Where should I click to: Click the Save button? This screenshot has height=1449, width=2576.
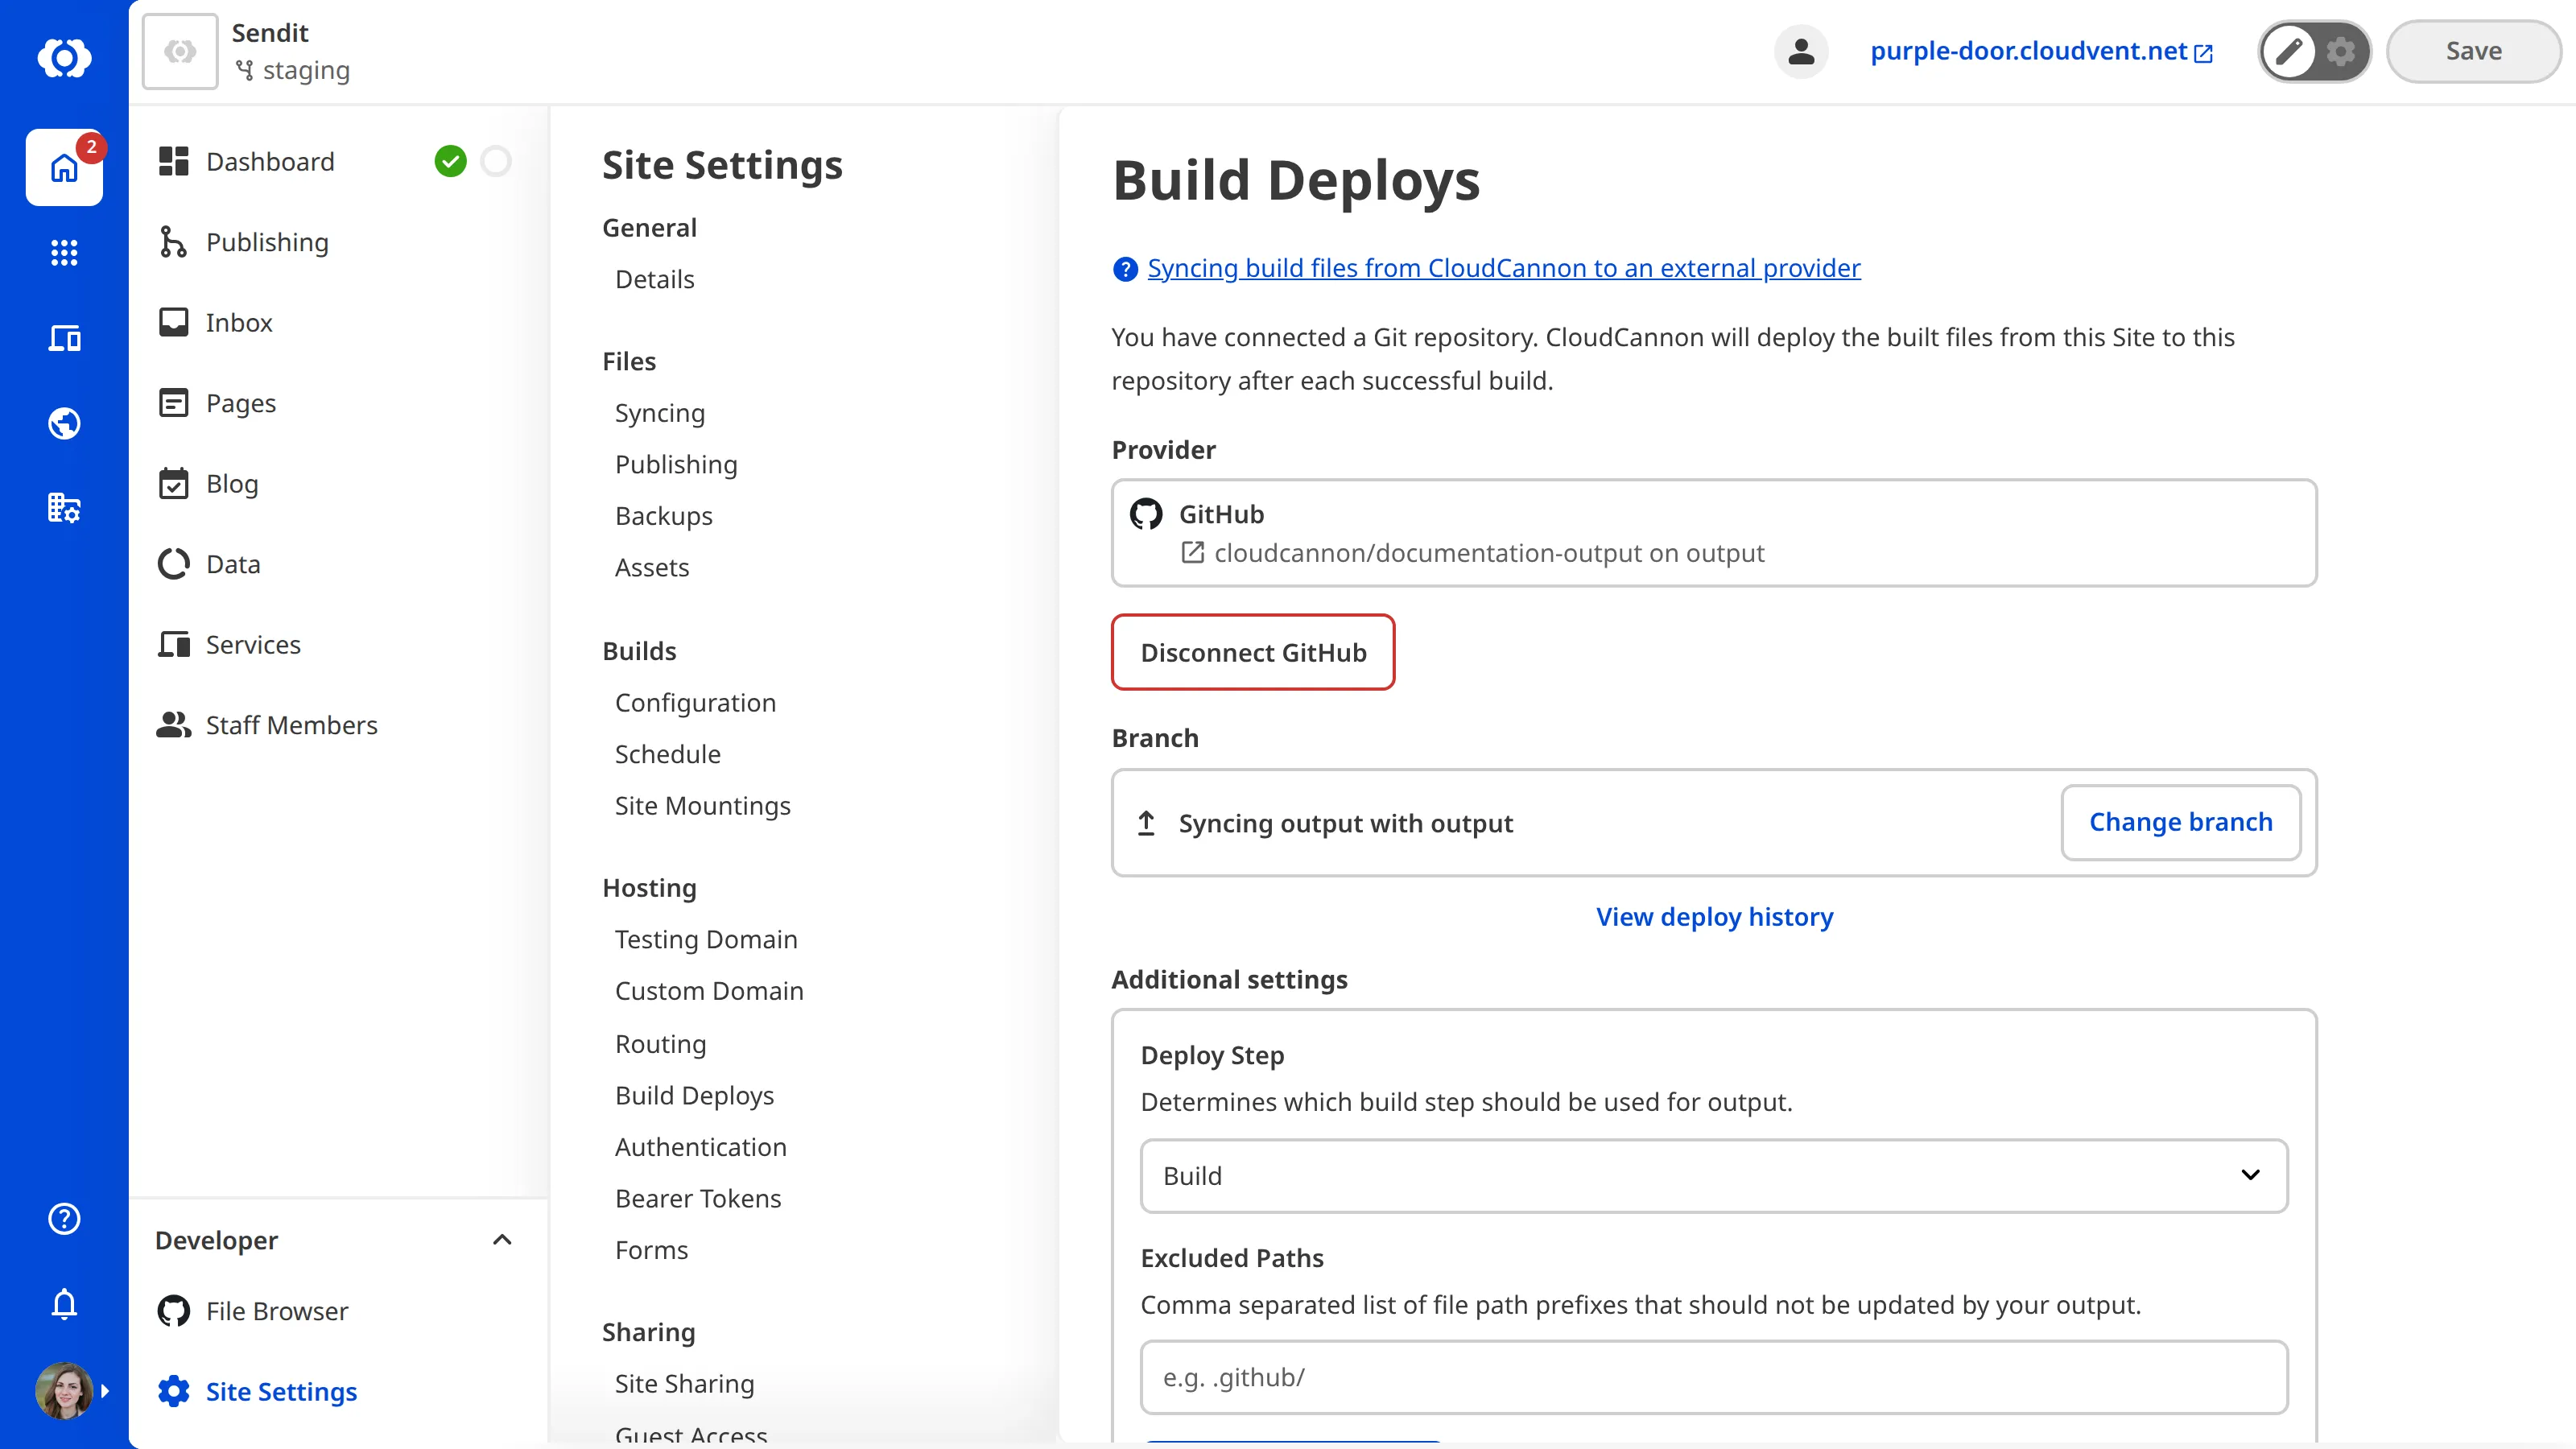2473,51
